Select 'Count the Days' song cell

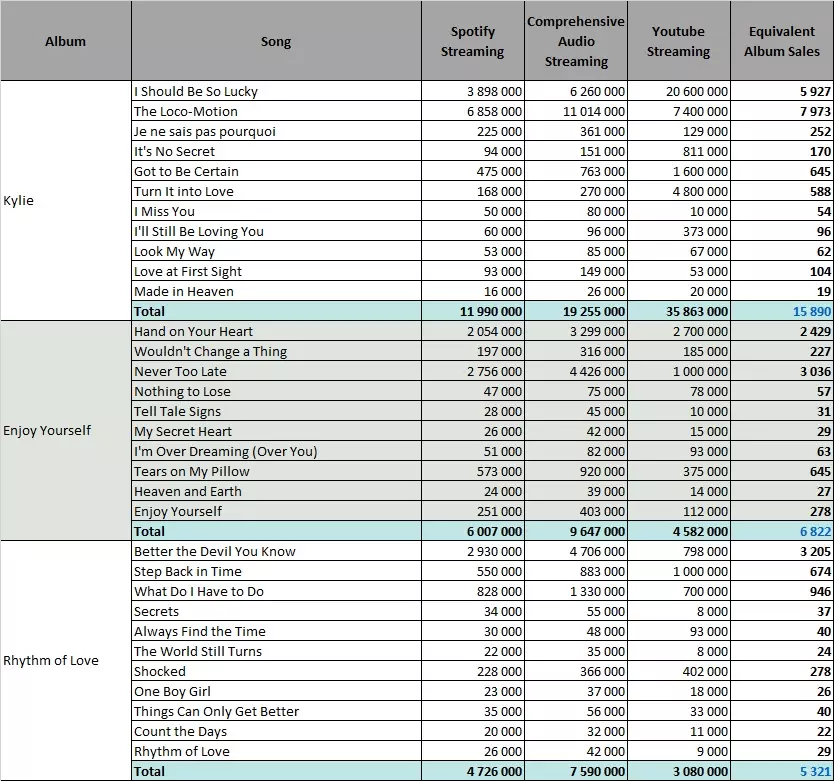(x=276, y=732)
